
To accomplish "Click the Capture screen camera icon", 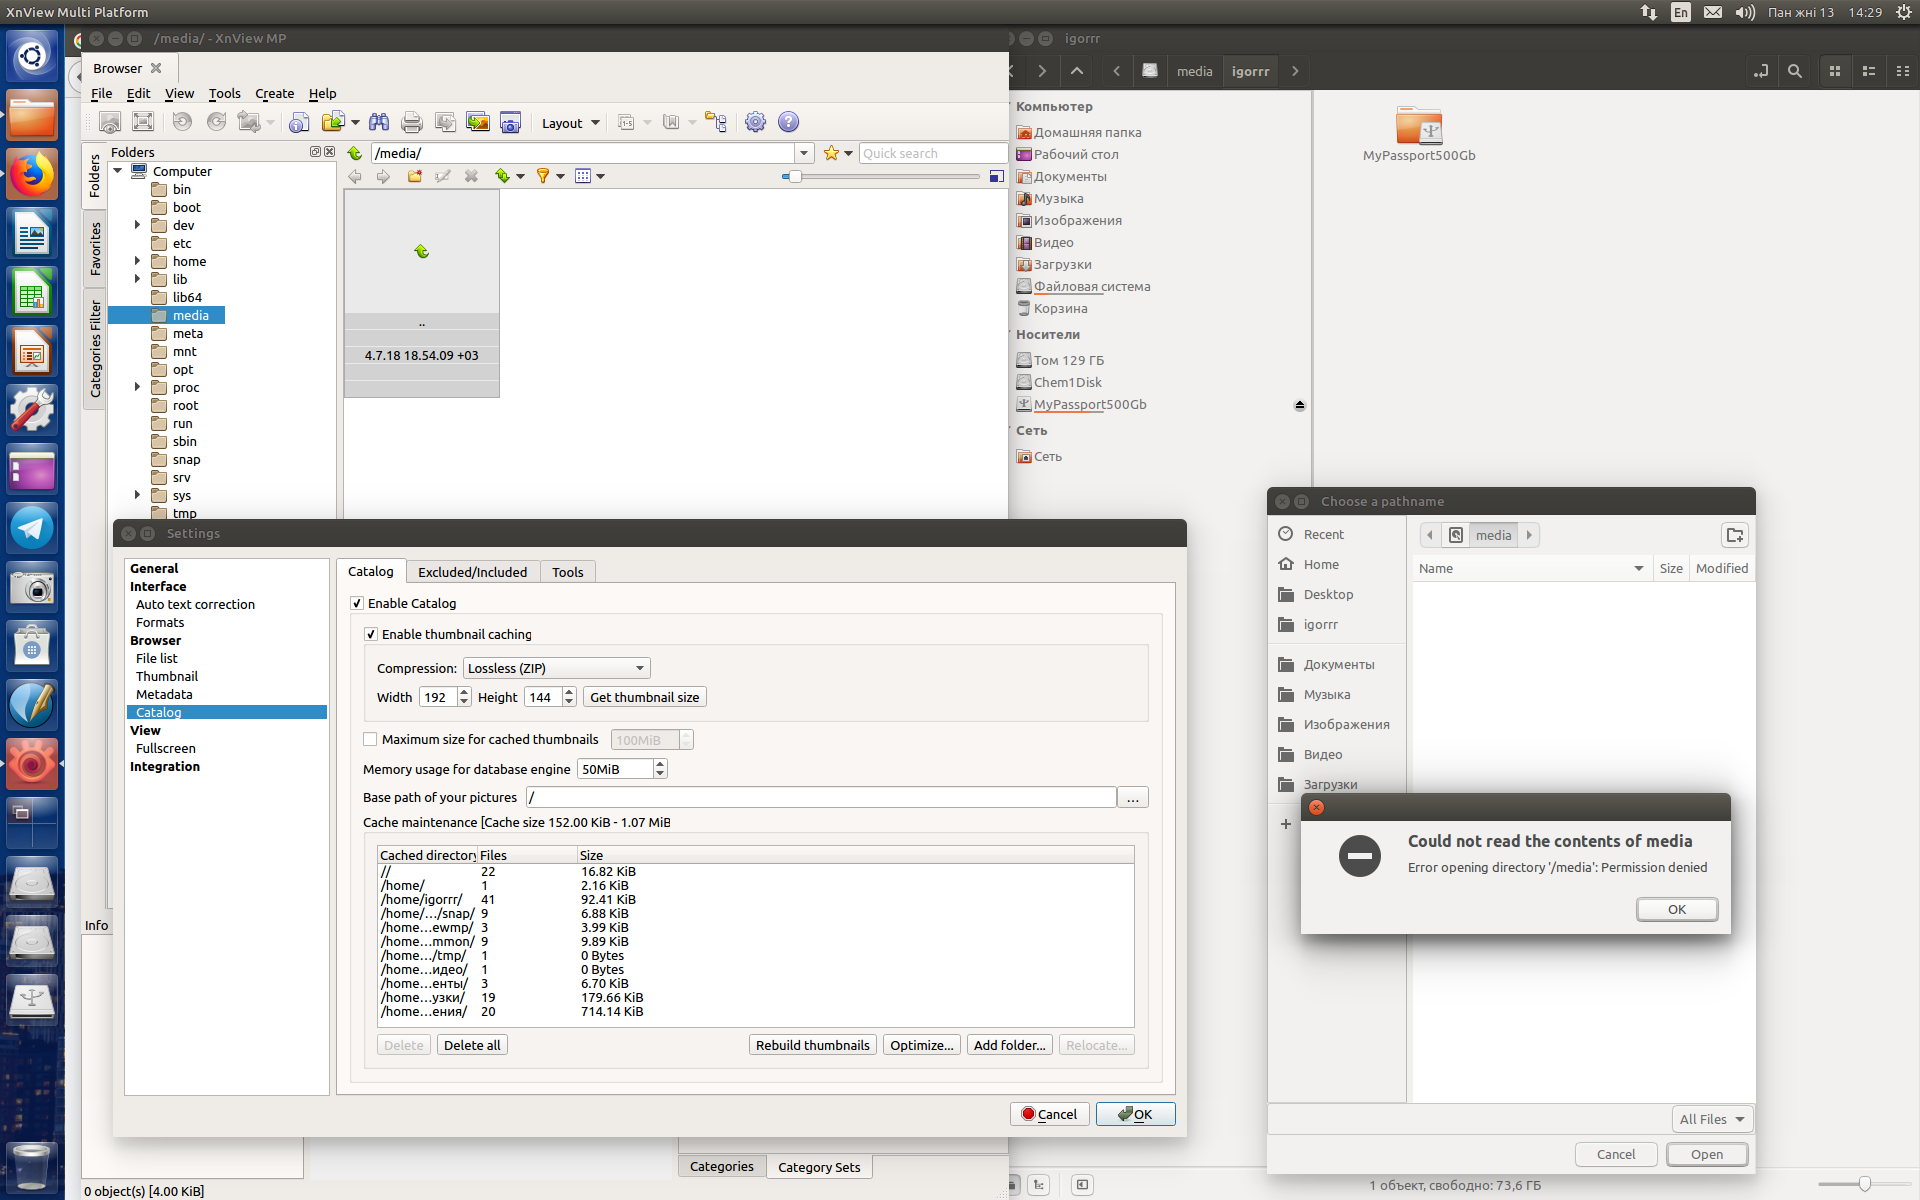I will (510, 122).
